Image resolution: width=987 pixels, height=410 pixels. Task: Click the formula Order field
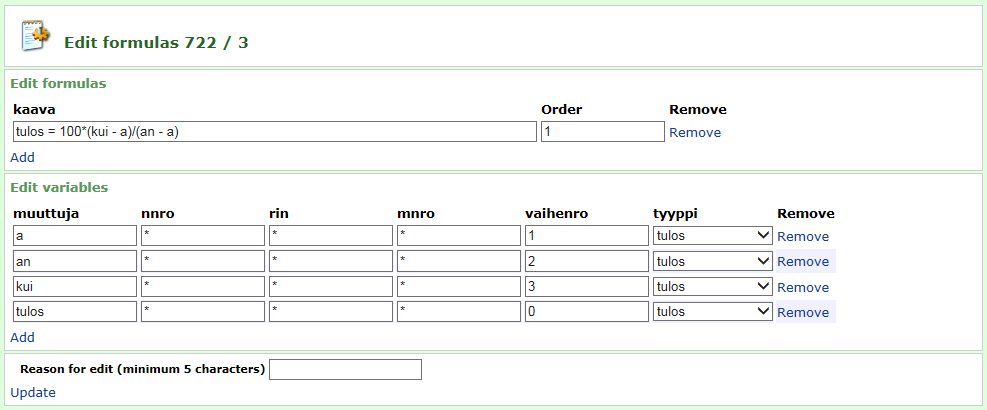tap(602, 132)
